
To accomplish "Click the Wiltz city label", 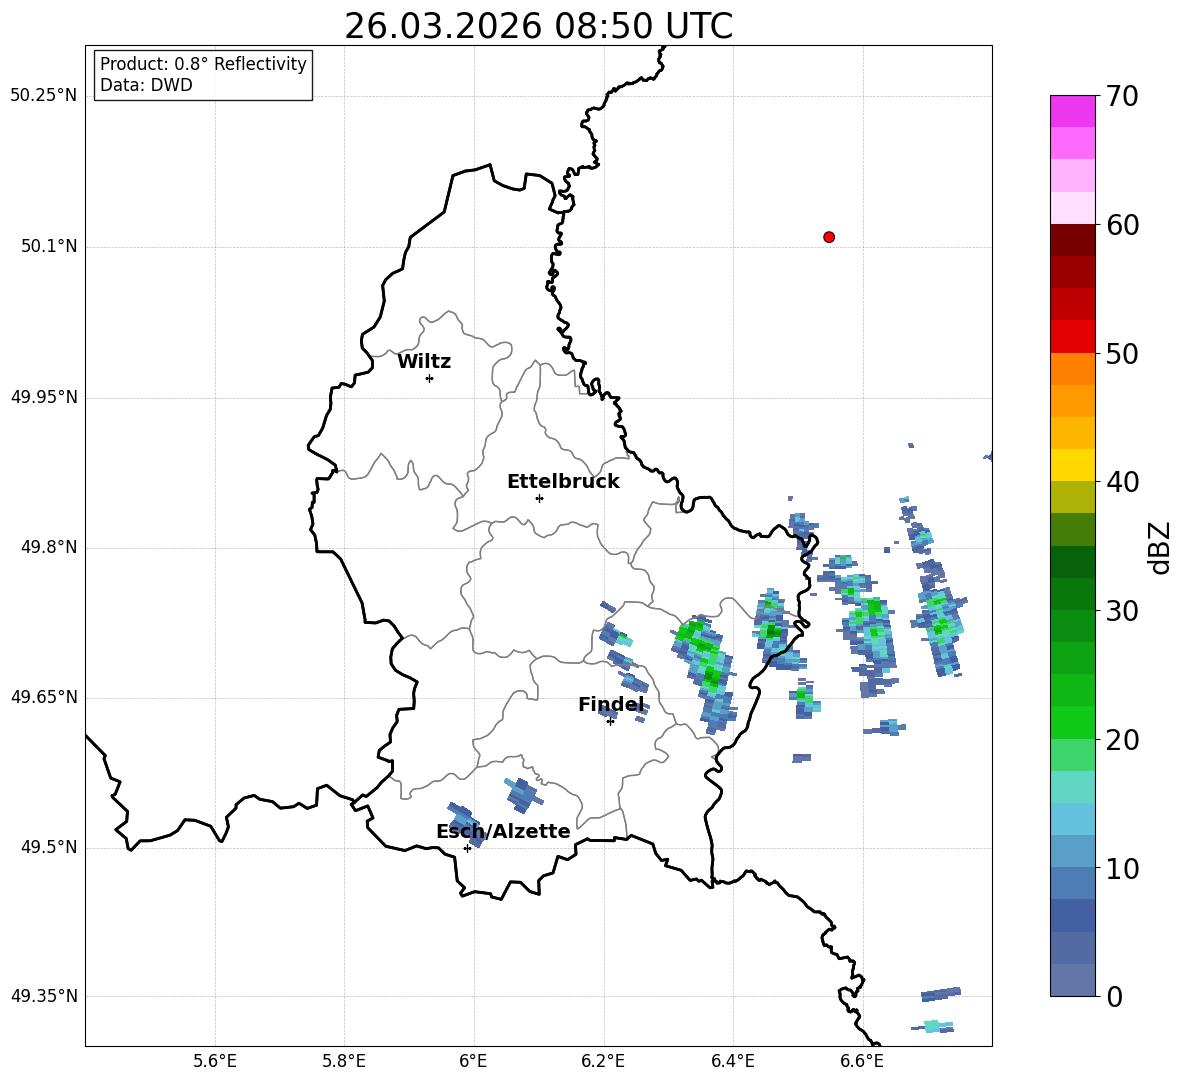I will tap(424, 362).
